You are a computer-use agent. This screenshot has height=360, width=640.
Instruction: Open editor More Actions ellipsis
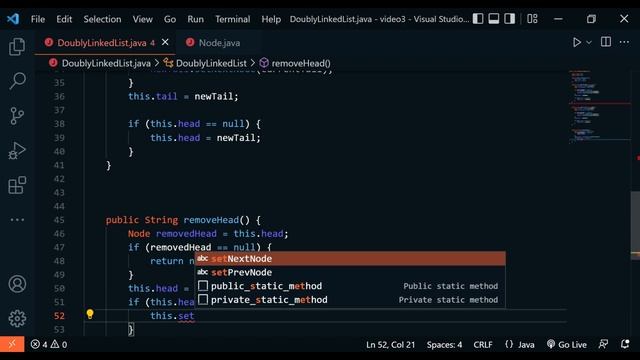pyautogui.click(x=624, y=42)
